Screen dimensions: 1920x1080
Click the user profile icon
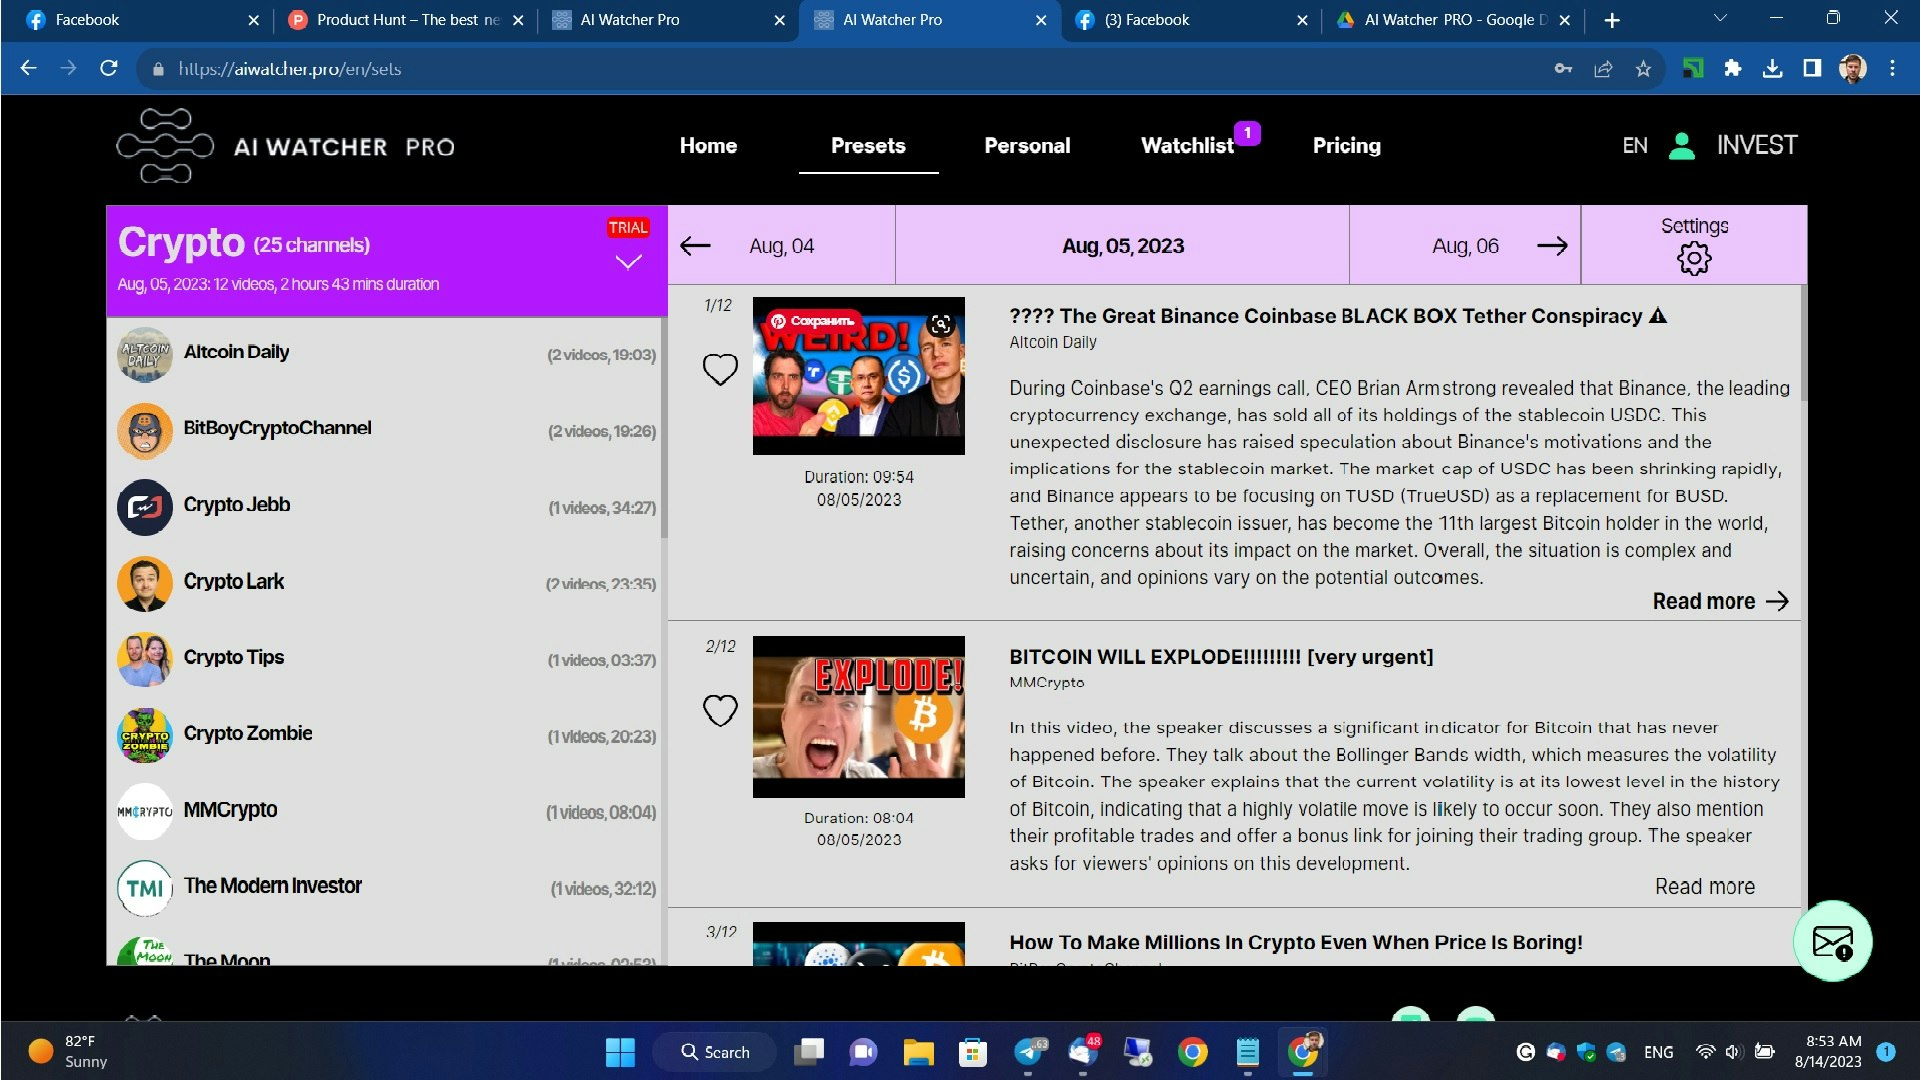point(1682,146)
